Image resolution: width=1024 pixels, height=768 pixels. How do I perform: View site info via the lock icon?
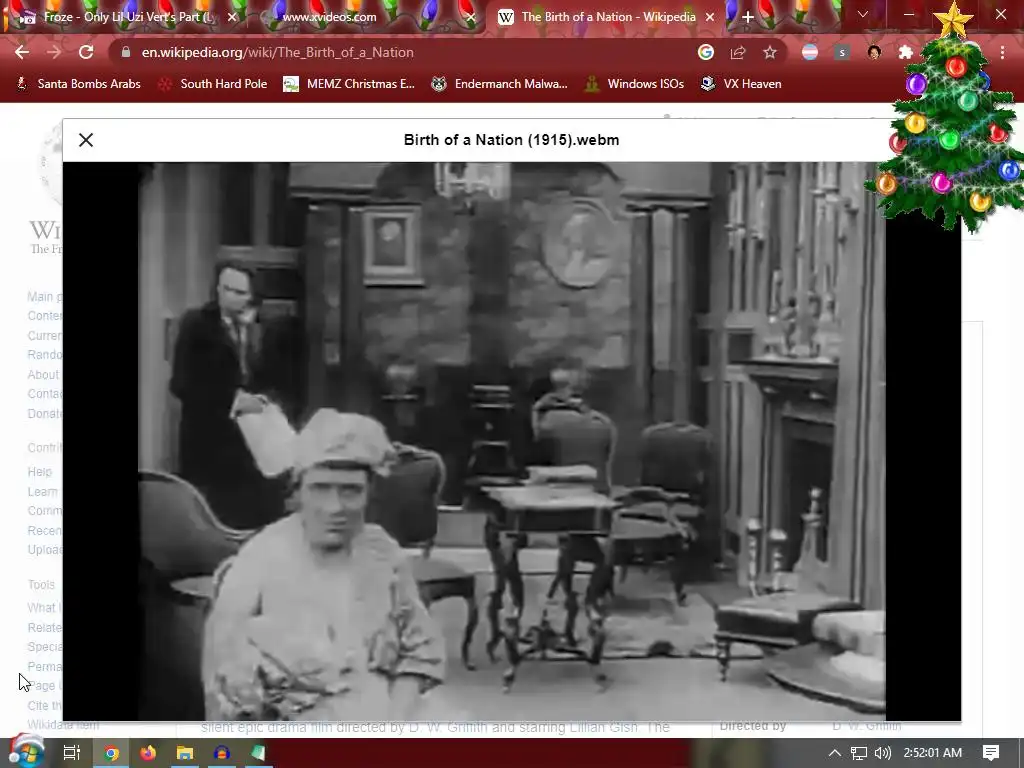pyautogui.click(x=126, y=52)
